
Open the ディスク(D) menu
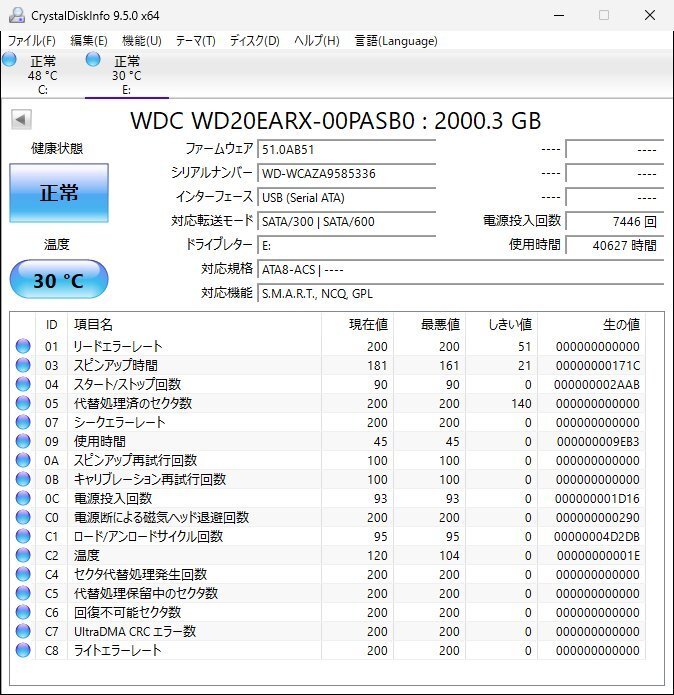click(254, 41)
